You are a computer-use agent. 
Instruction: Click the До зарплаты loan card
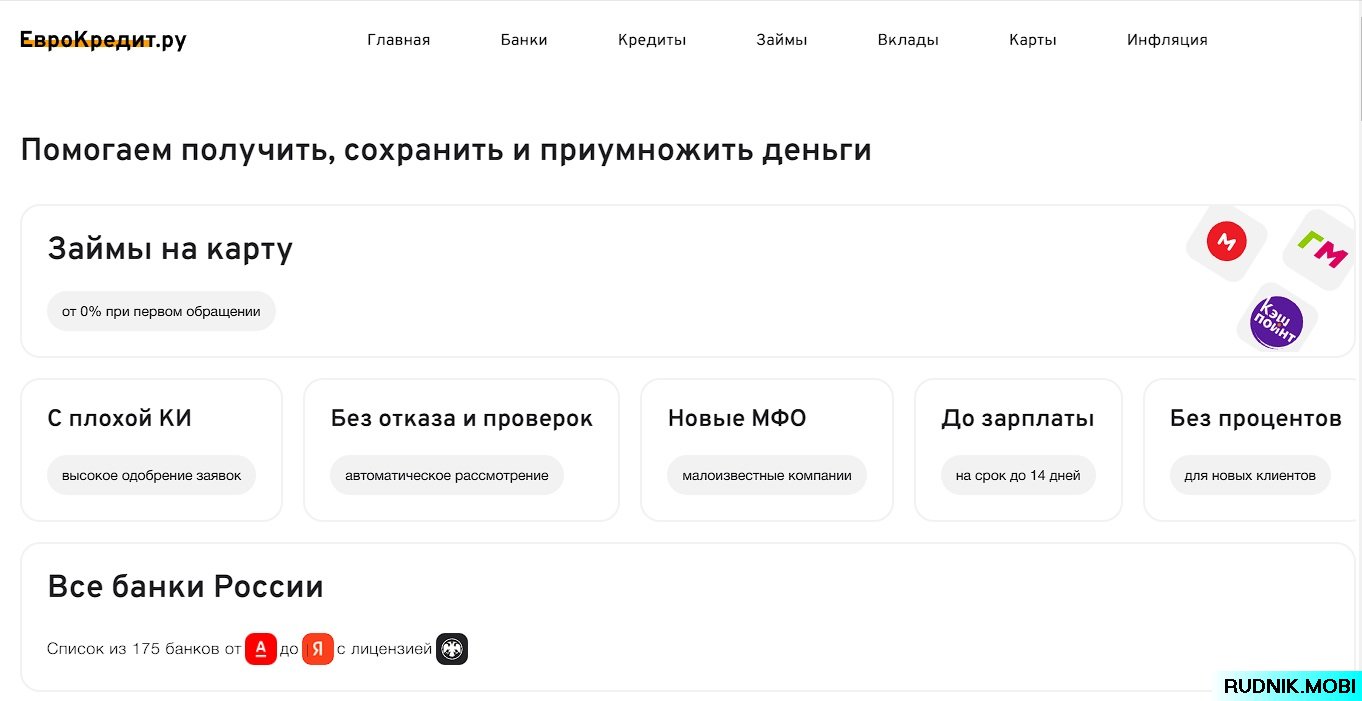tap(1018, 449)
